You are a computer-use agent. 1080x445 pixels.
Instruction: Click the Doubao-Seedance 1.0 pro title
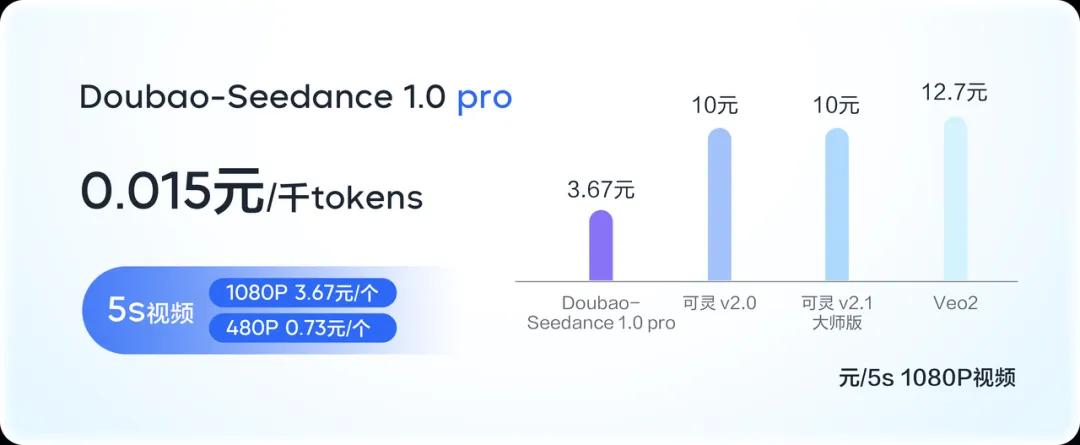pyautogui.click(x=296, y=98)
